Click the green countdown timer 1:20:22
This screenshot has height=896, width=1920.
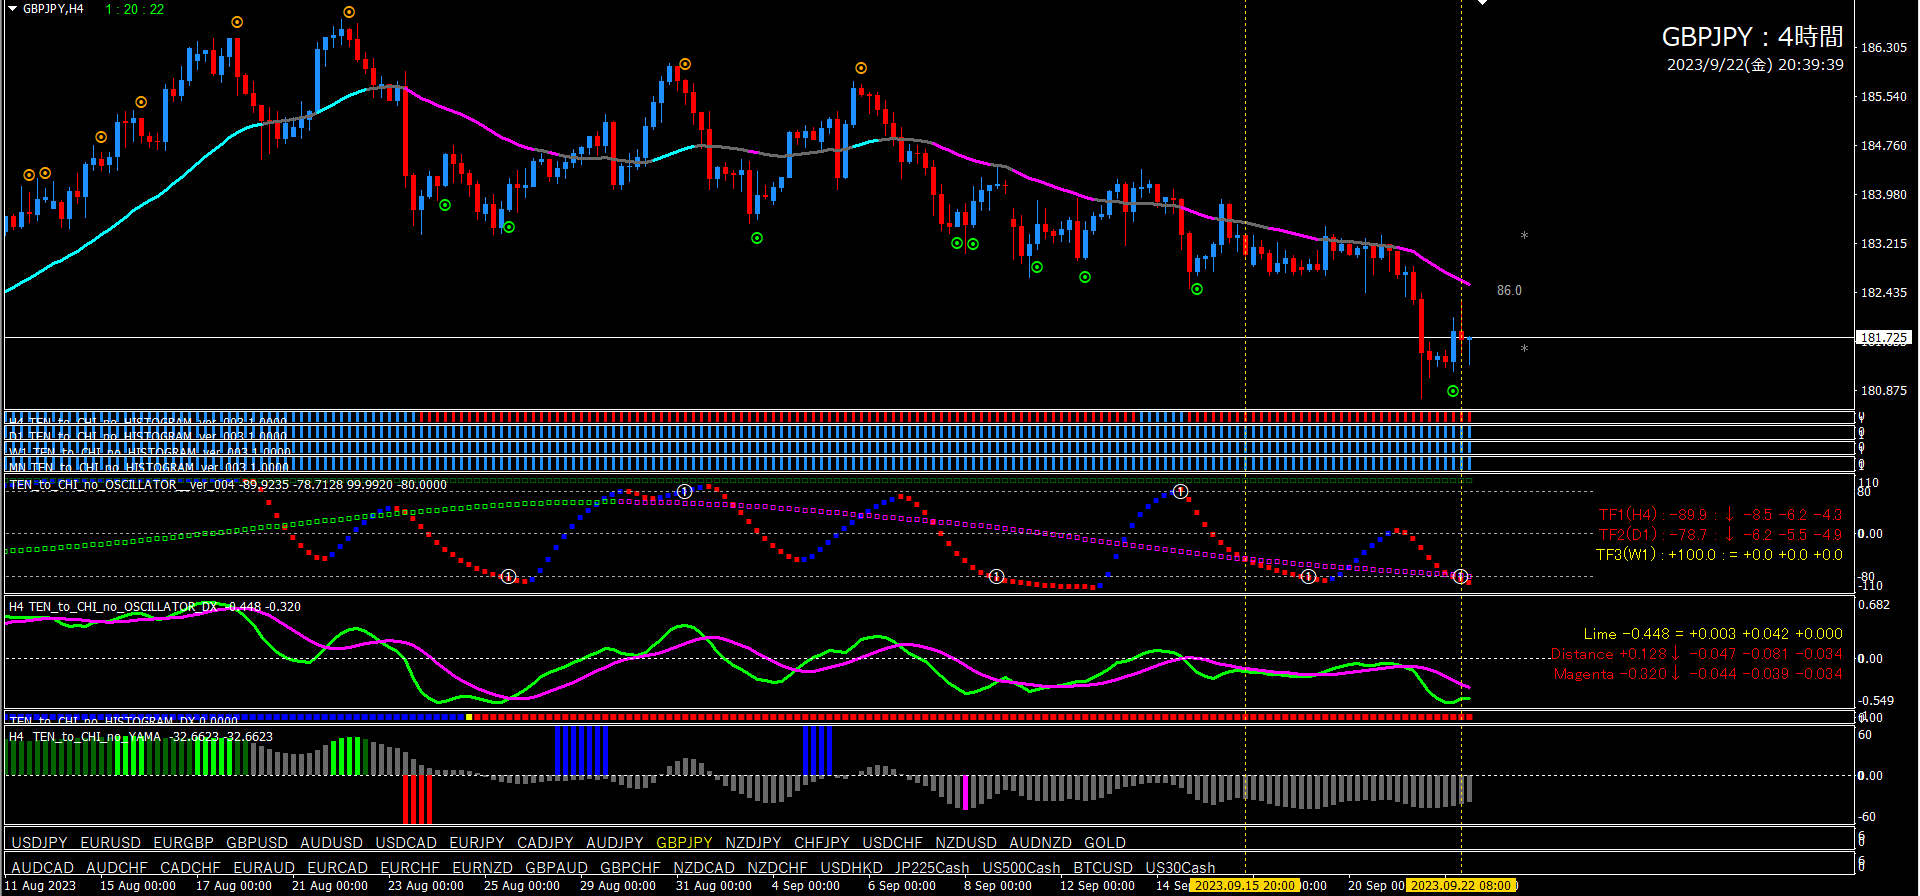coord(135,9)
